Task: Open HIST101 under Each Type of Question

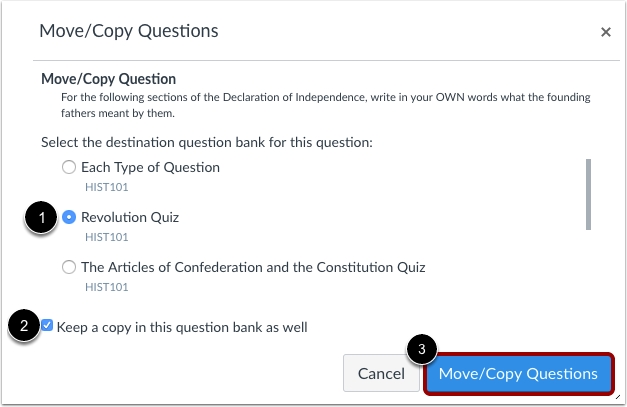Action: (107, 187)
